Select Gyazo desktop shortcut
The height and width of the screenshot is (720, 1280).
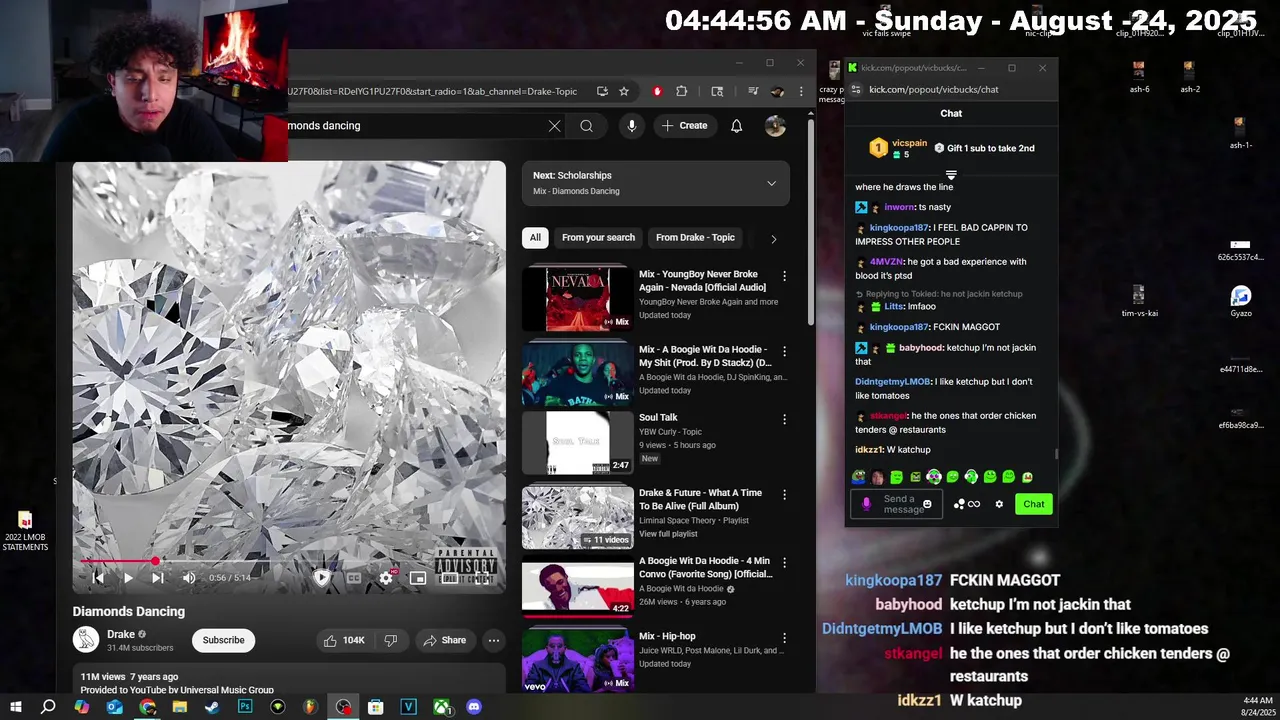coord(1241,301)
